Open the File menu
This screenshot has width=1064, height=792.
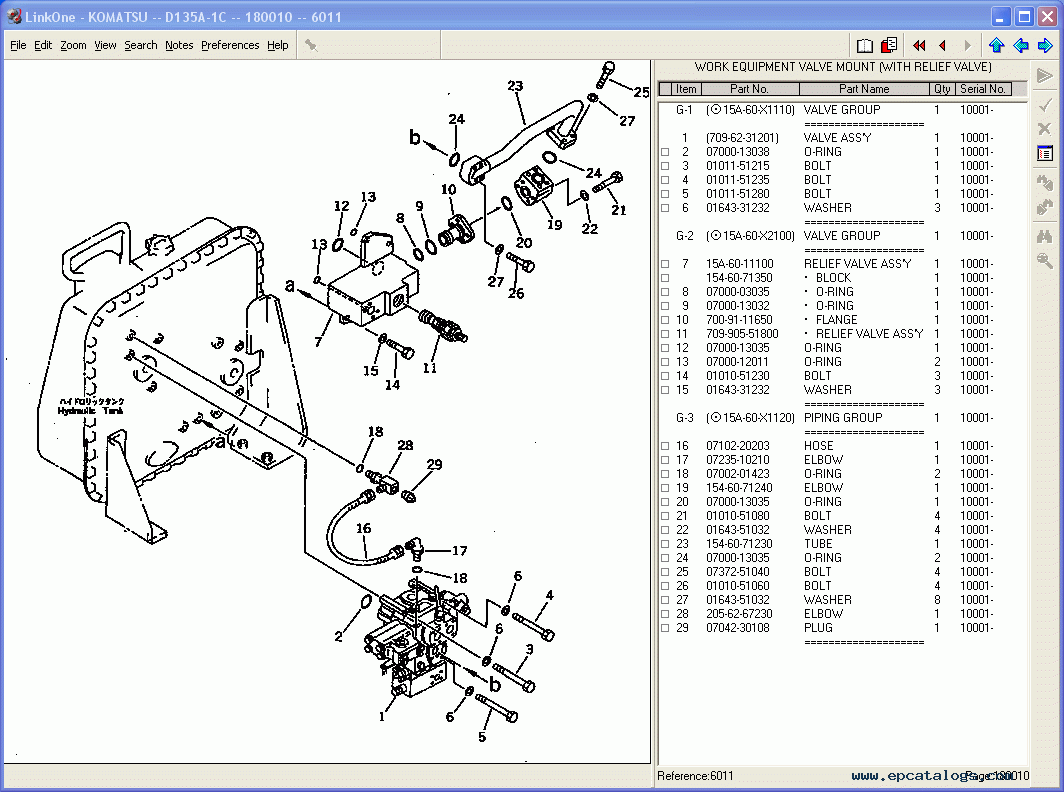coord(18,45)
